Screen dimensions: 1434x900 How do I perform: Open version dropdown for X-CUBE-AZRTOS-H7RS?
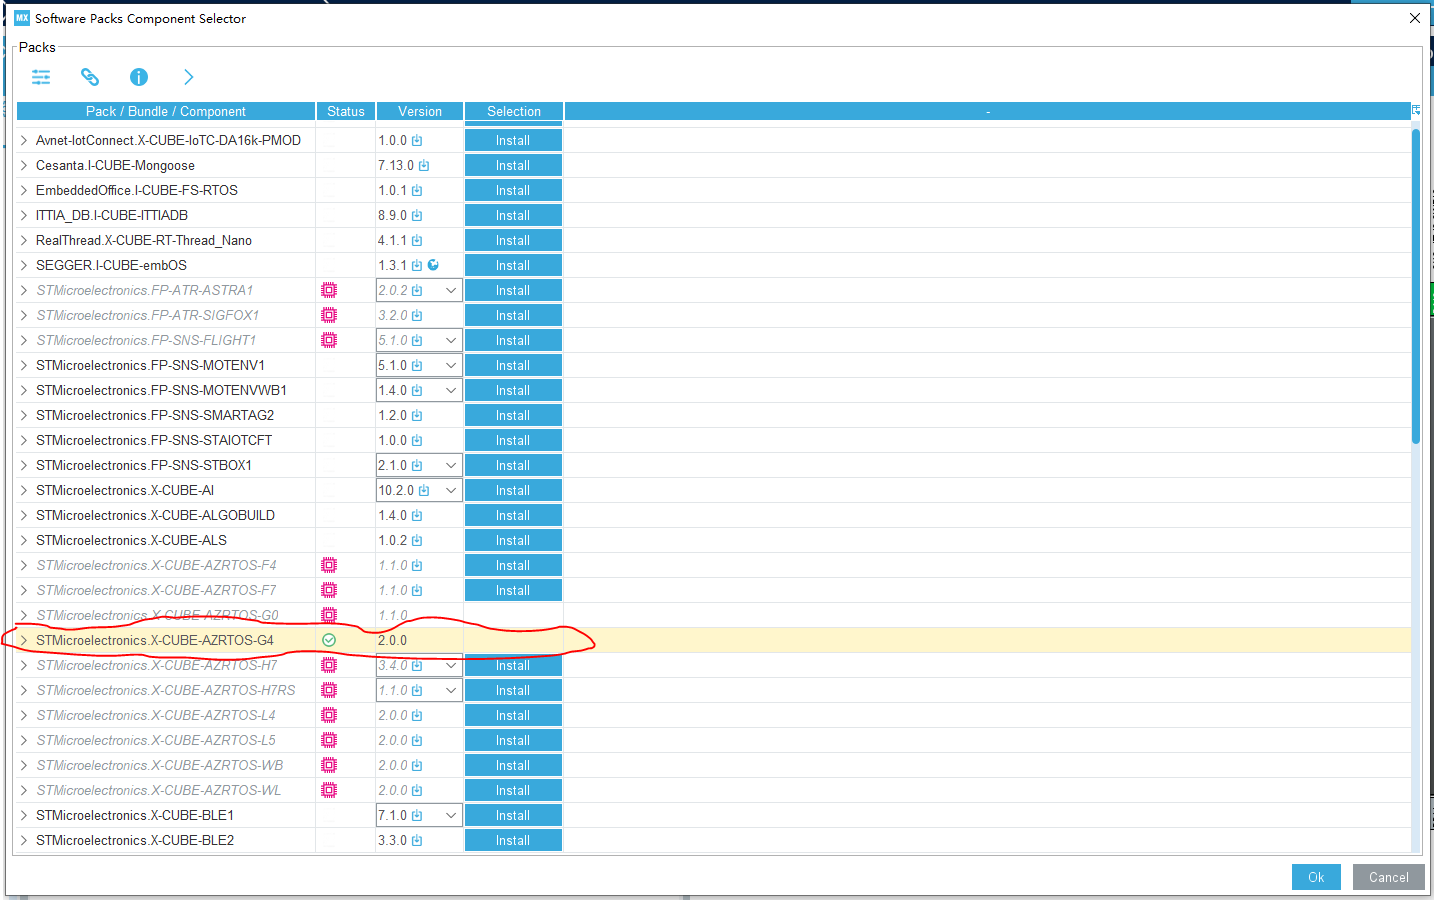coord(451,690)
